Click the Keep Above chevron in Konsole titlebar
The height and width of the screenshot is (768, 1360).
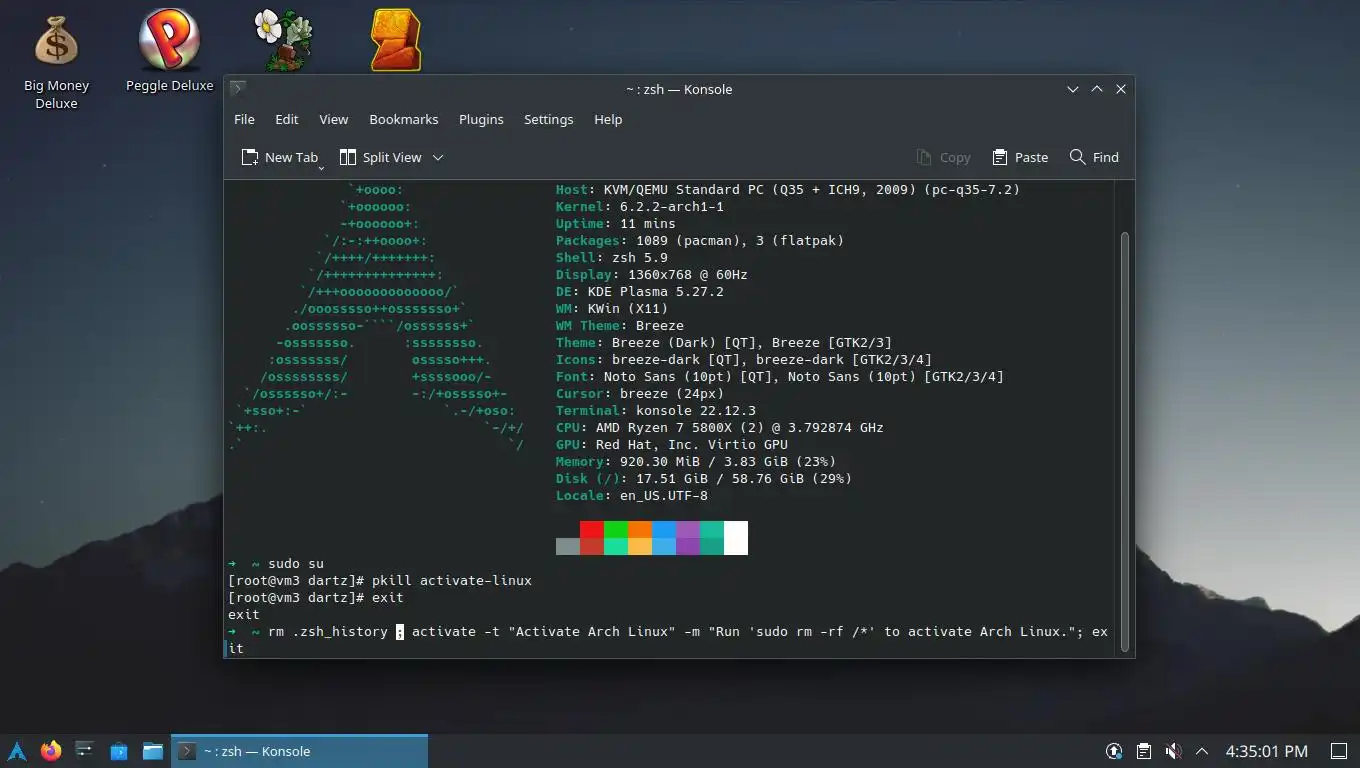1096,89
